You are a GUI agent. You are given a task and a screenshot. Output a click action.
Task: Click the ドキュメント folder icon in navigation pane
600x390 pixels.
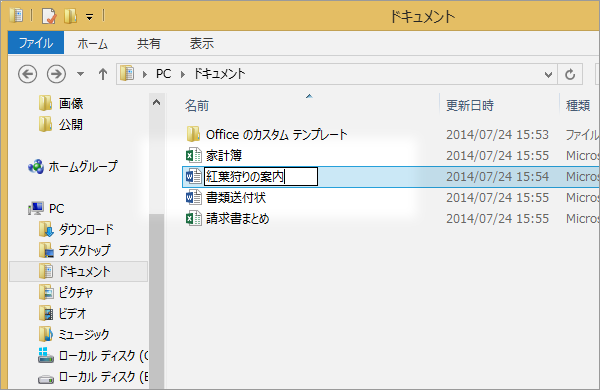coord(46,271)
